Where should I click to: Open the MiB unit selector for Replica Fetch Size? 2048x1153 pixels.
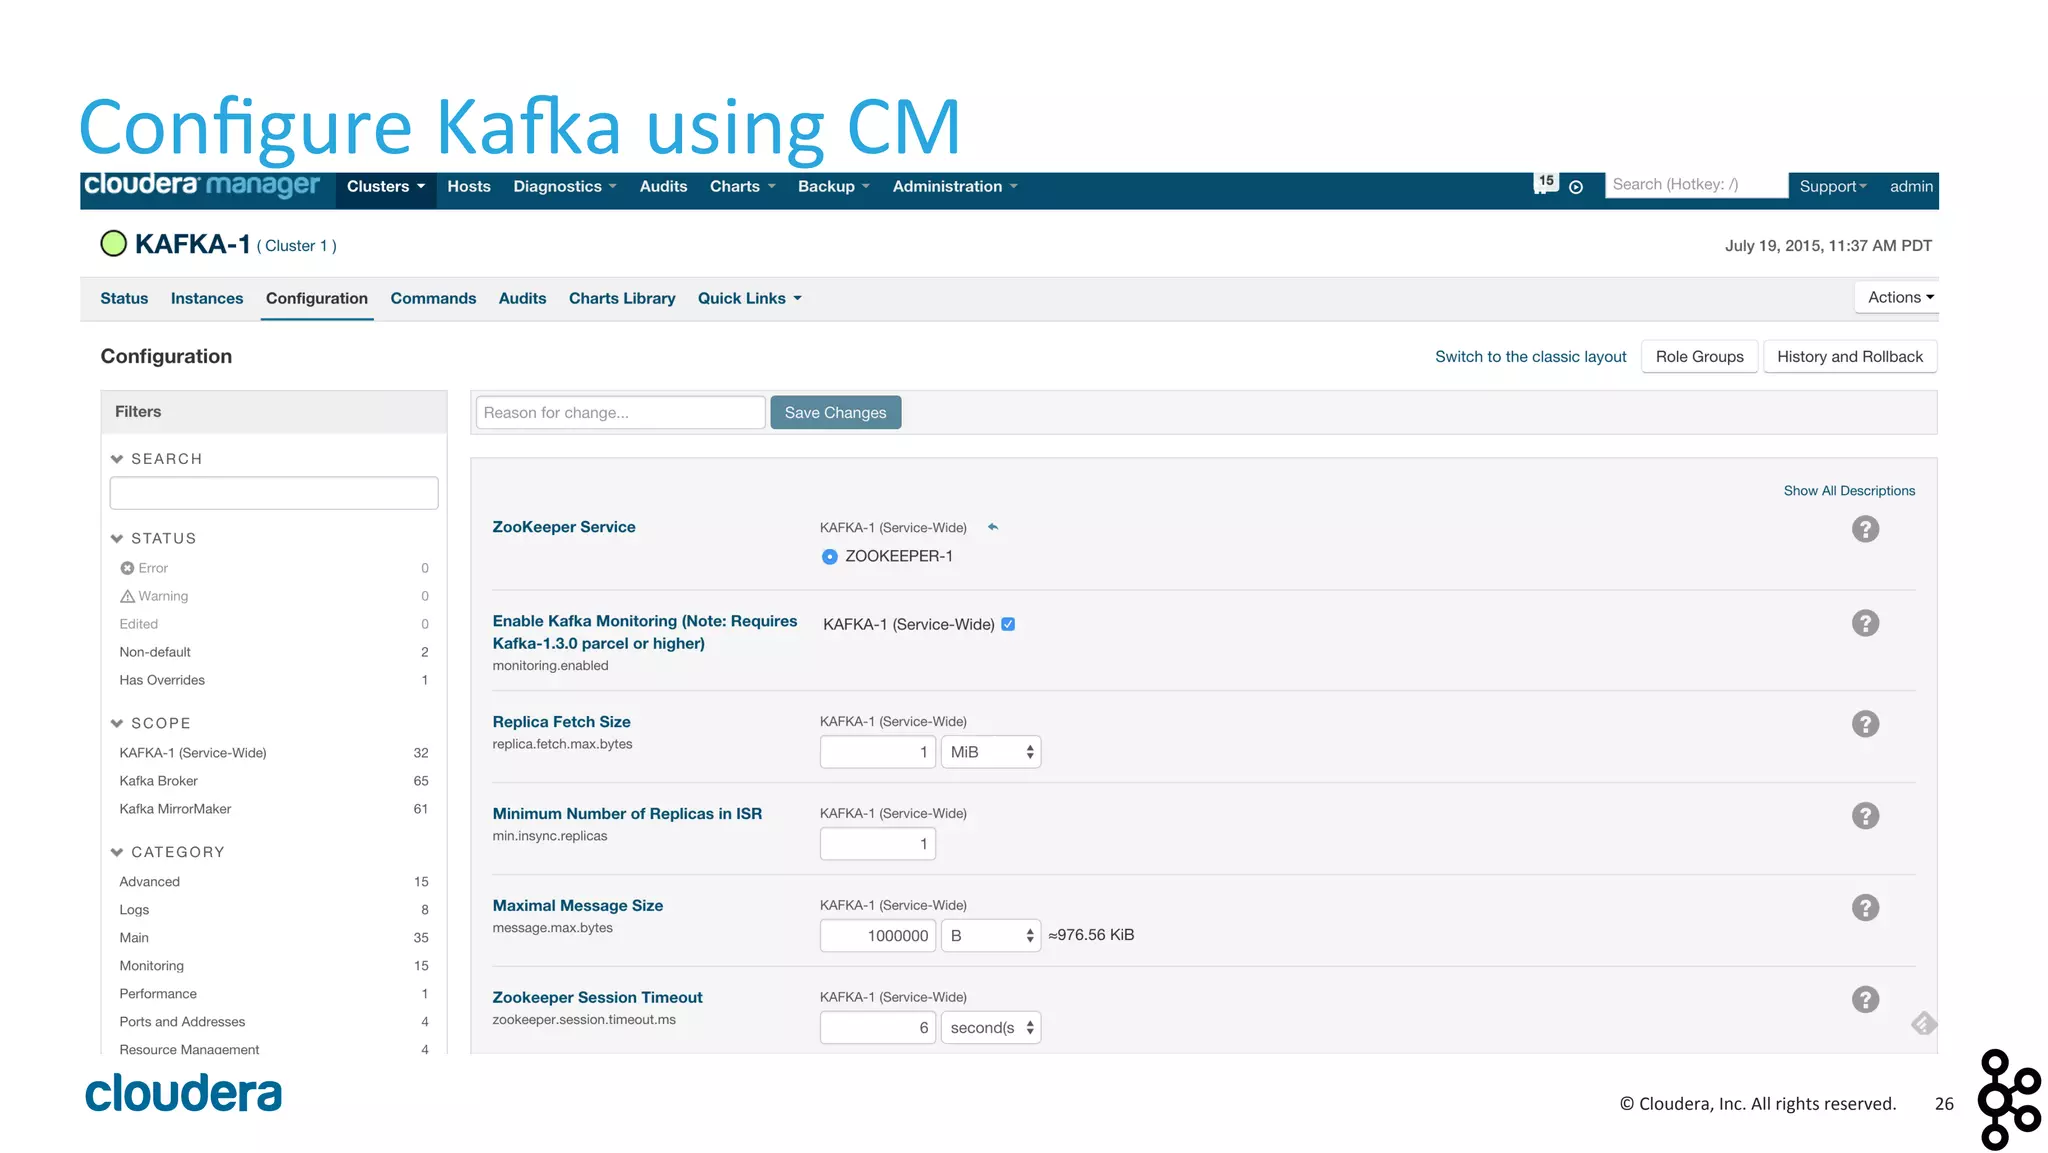(991, 752)
